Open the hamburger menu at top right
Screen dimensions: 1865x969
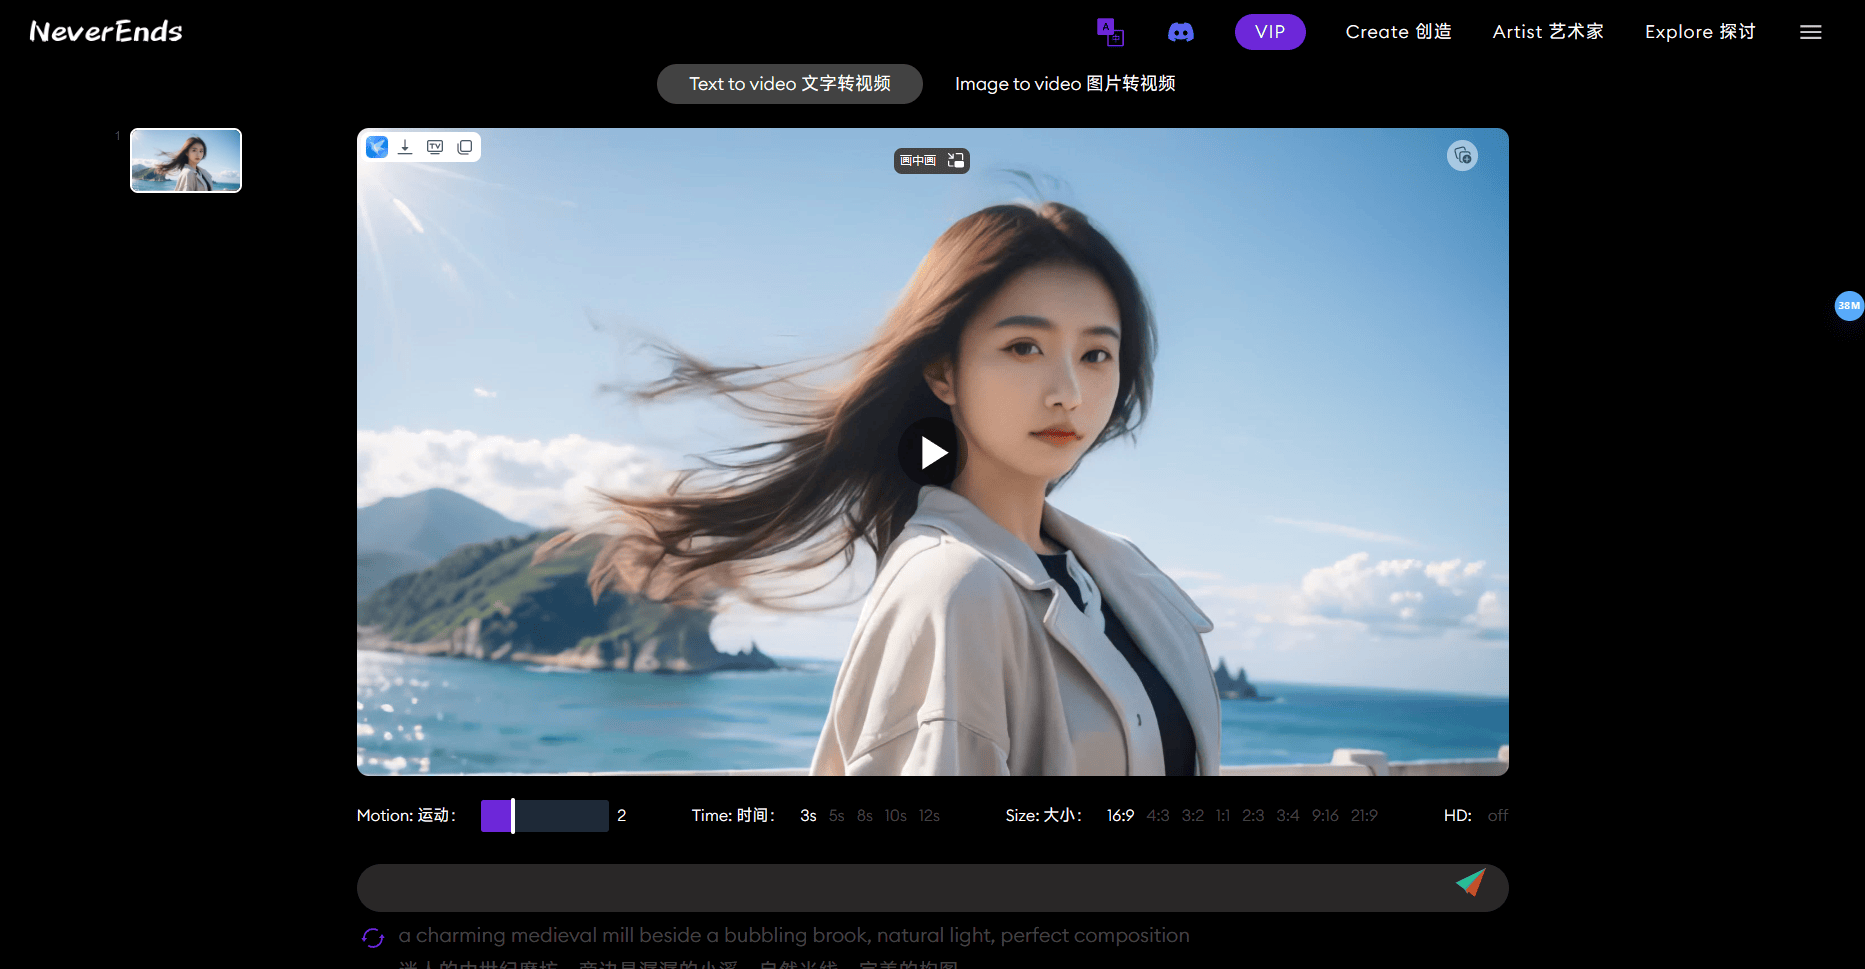point(1810,31)
